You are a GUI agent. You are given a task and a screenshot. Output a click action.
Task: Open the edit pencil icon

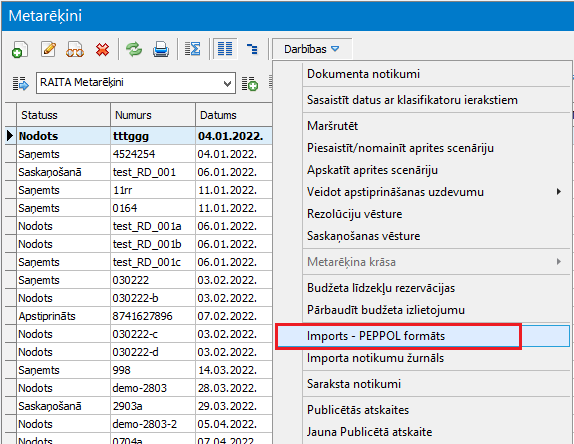pyautogui.click(x=48, y=49)
